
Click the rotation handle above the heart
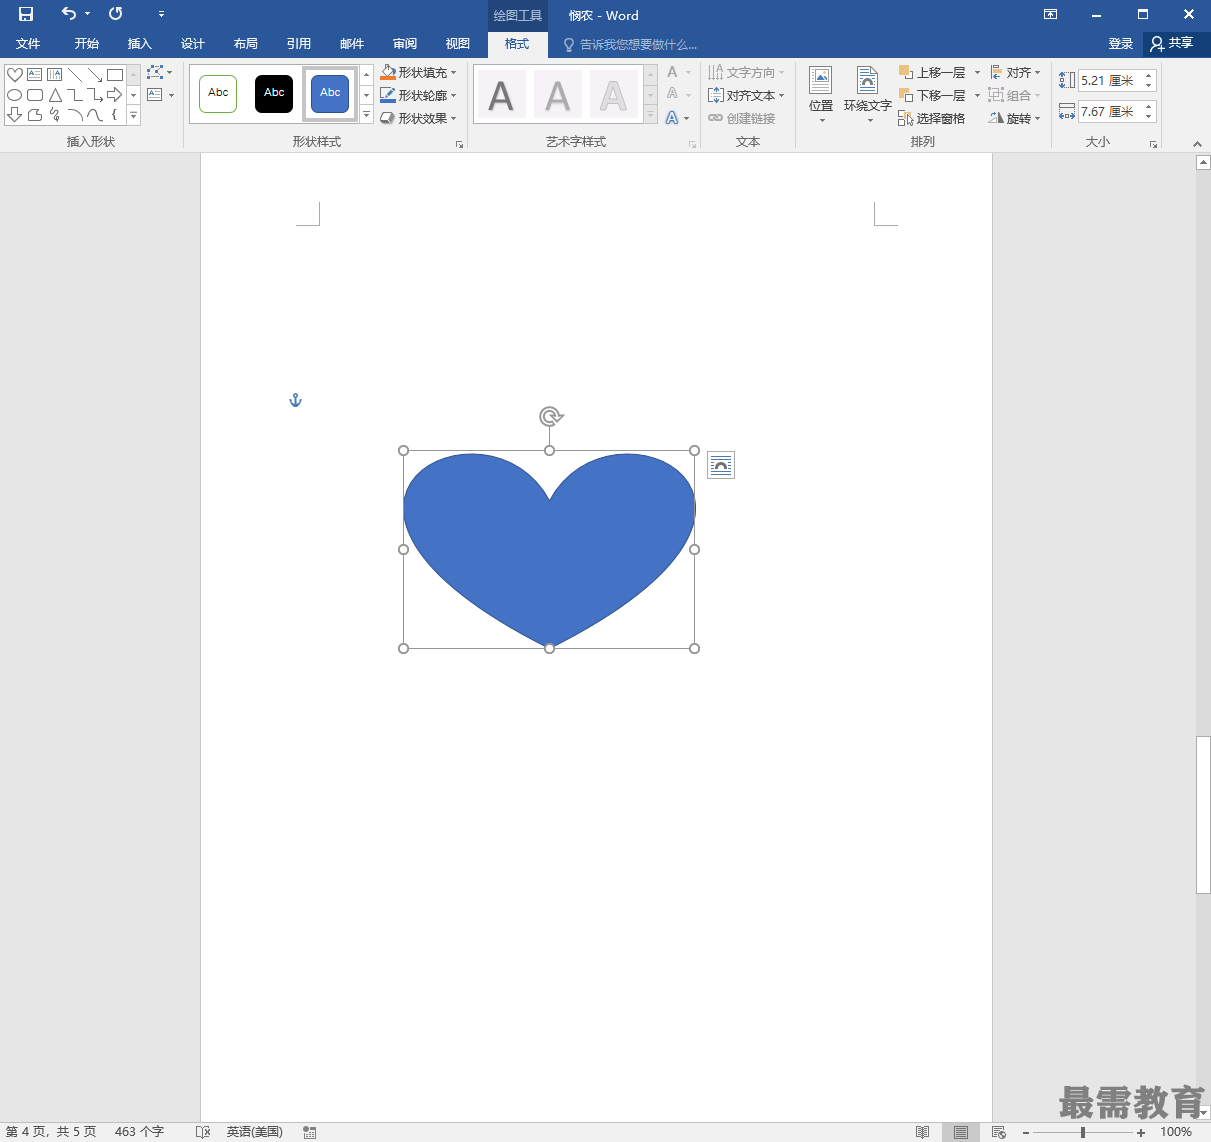pyautogui.click(x=550, y=416)
